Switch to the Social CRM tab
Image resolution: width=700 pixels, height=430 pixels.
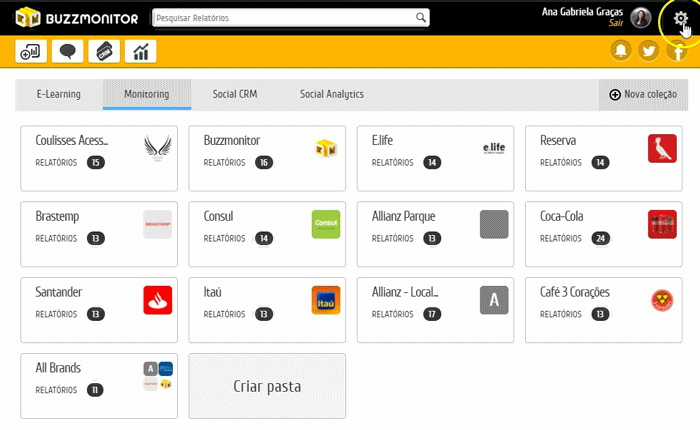(x=235, y=94)
